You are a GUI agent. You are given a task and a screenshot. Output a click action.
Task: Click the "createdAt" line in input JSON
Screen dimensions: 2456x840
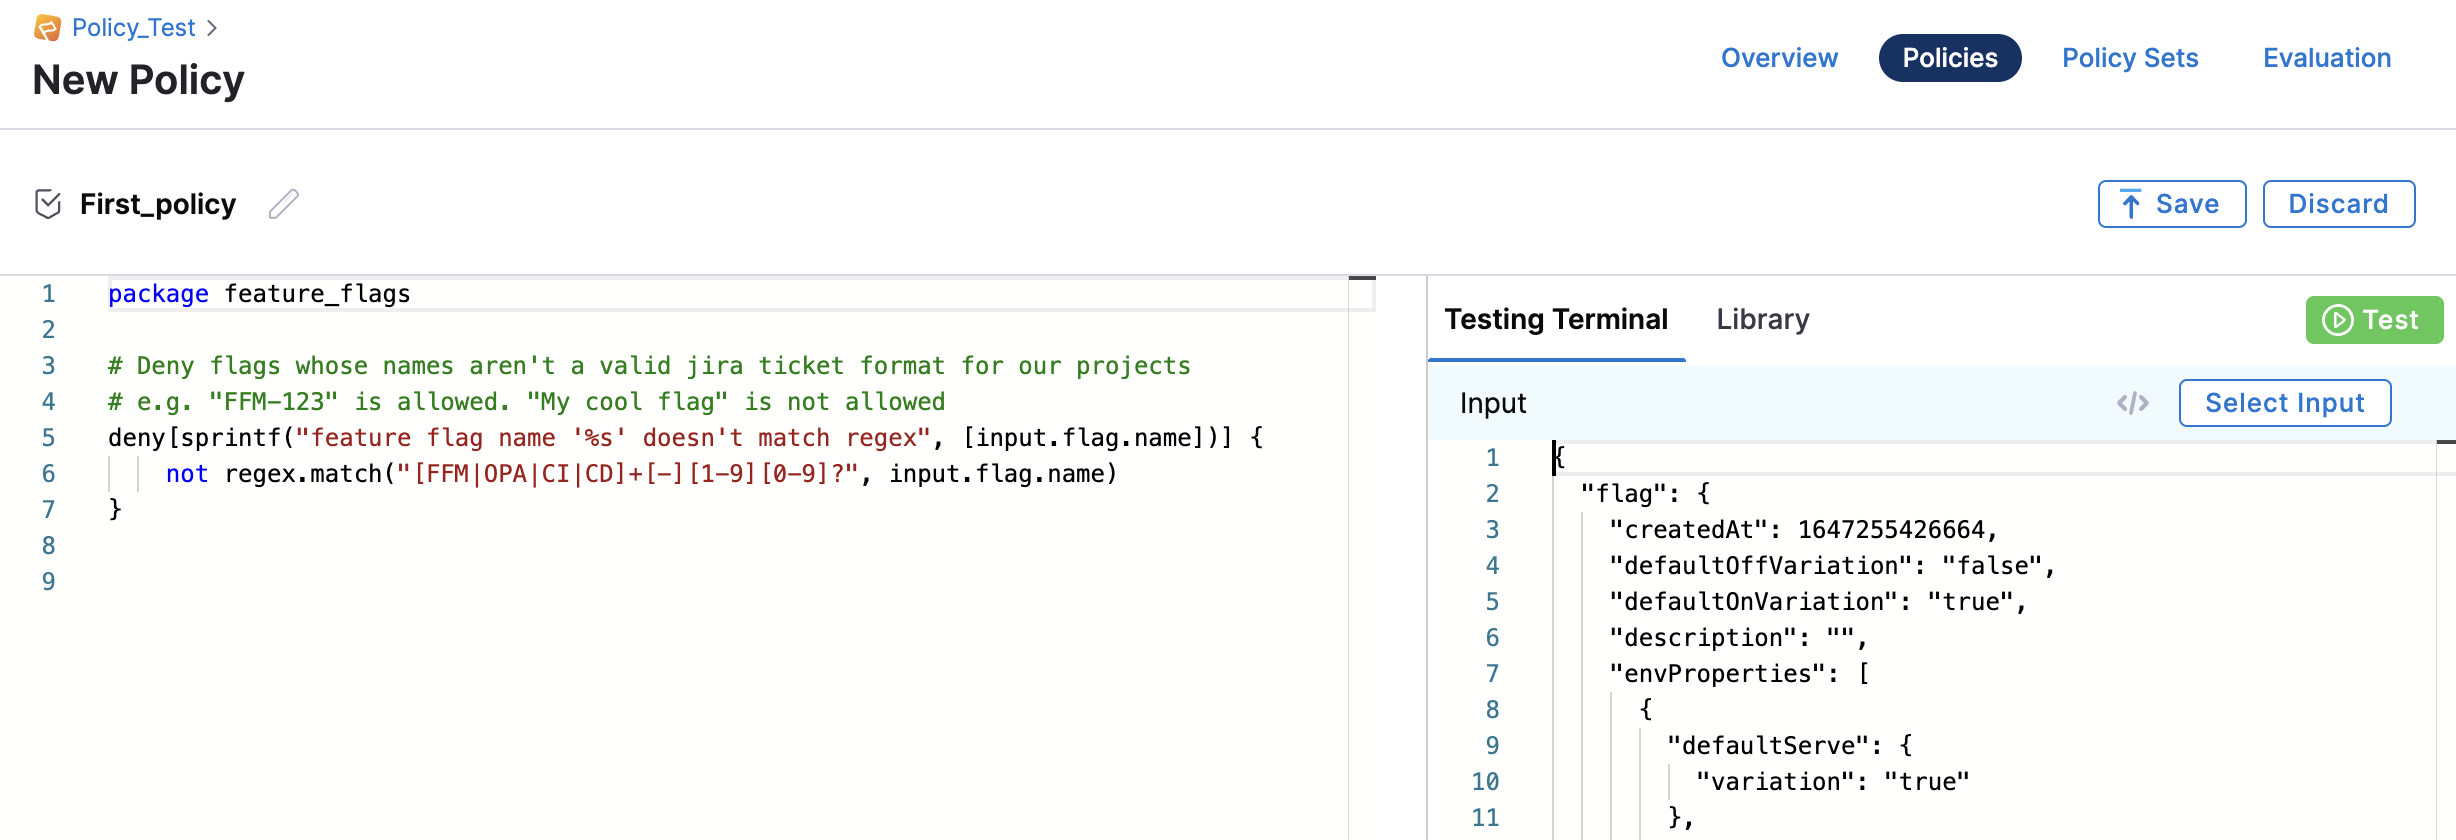pyautogui.click(x=1802, y=530)
